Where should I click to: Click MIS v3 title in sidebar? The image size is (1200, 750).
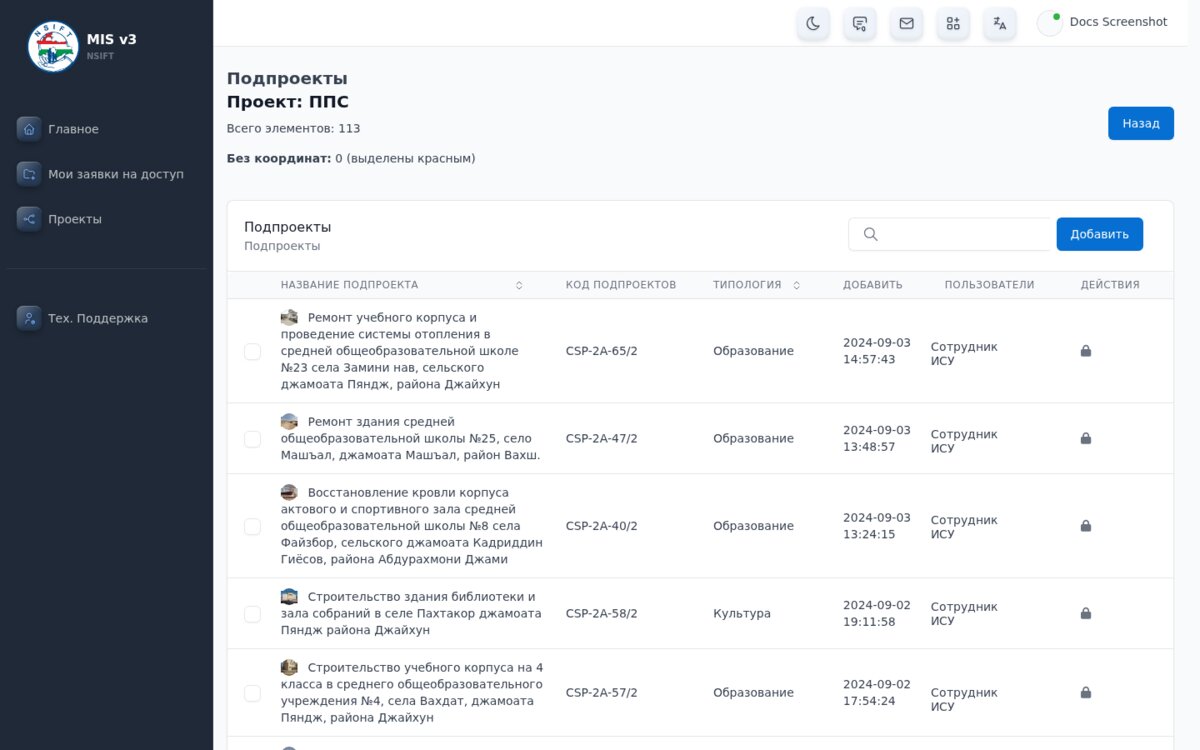tap(112, 39)
